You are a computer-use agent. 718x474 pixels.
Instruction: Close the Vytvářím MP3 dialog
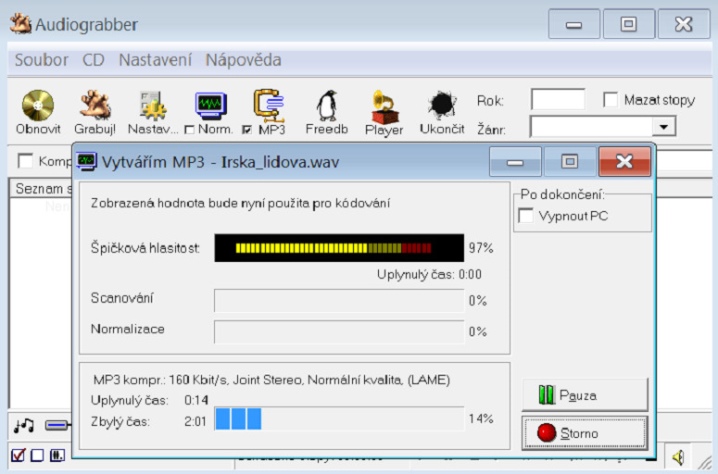(625, 161)
